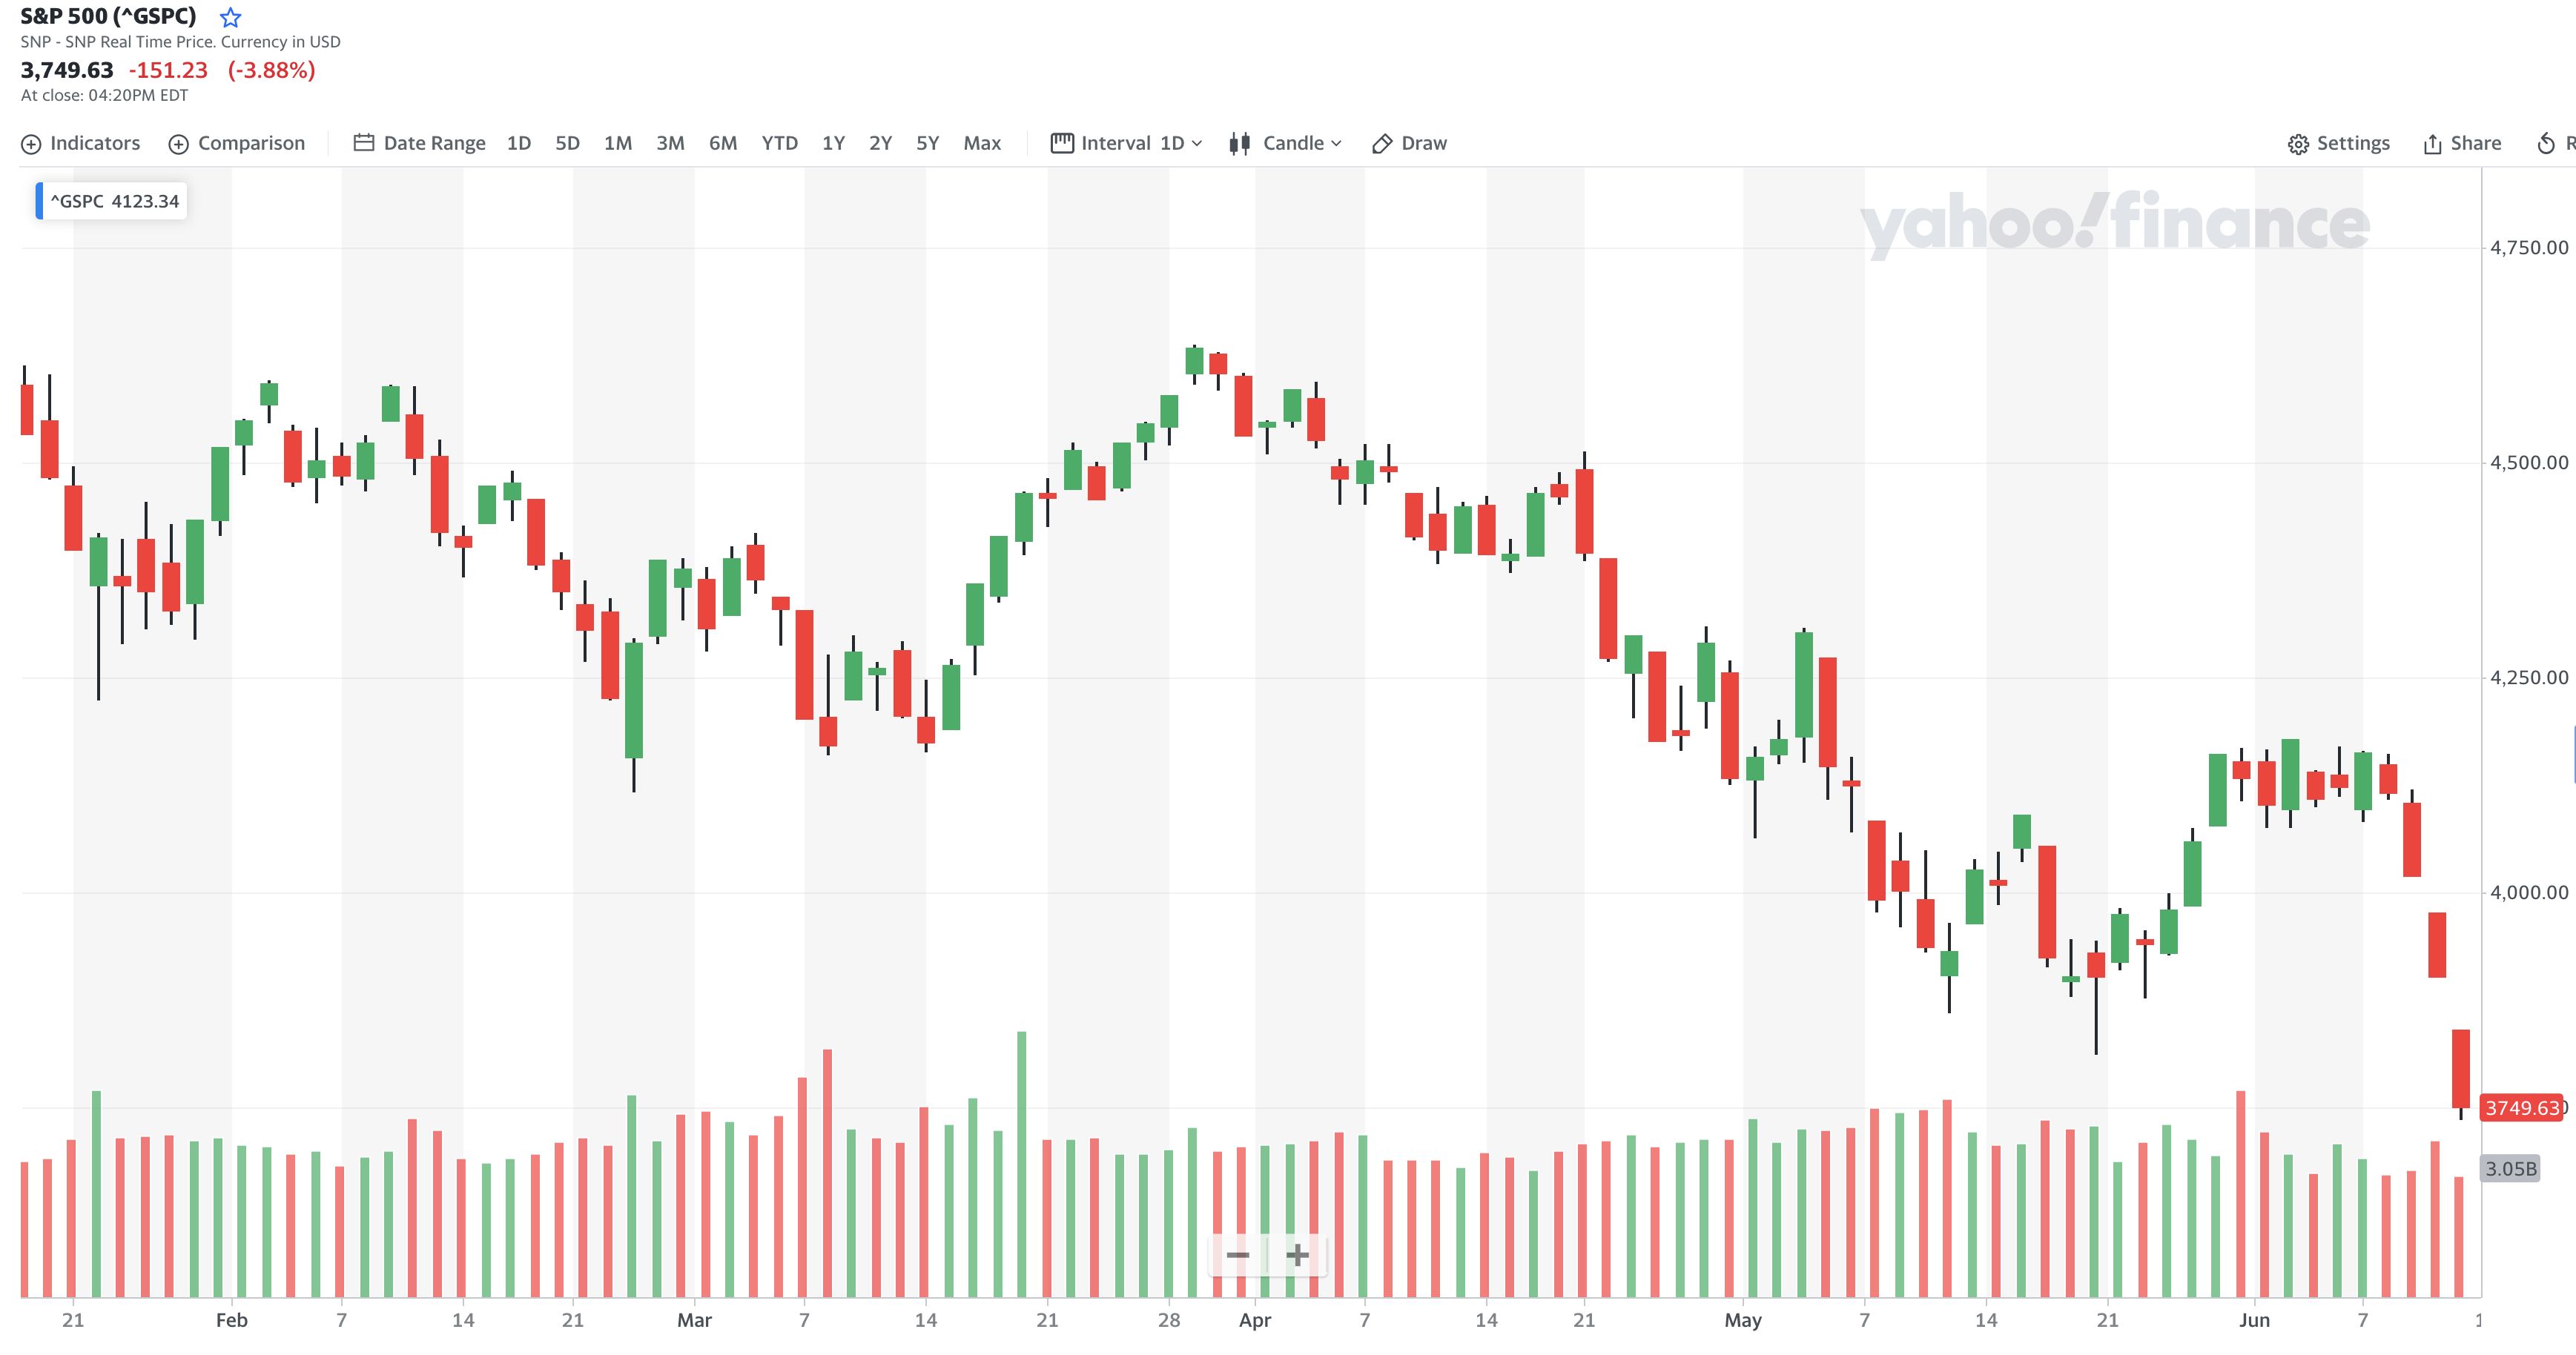2576x1355 pixels.
Task: Zoom out with the minus button
Action: [1238, 1255]
